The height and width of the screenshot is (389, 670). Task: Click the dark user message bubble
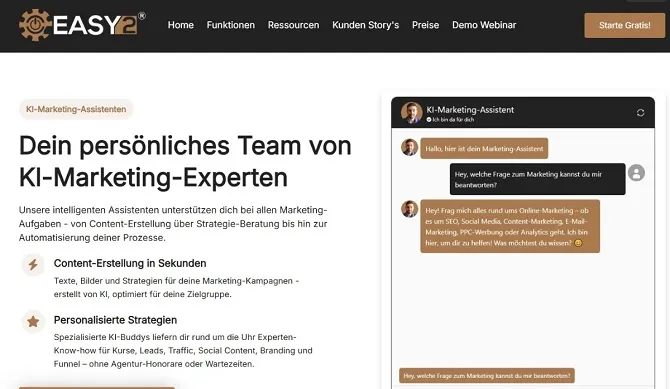[538, 179]
